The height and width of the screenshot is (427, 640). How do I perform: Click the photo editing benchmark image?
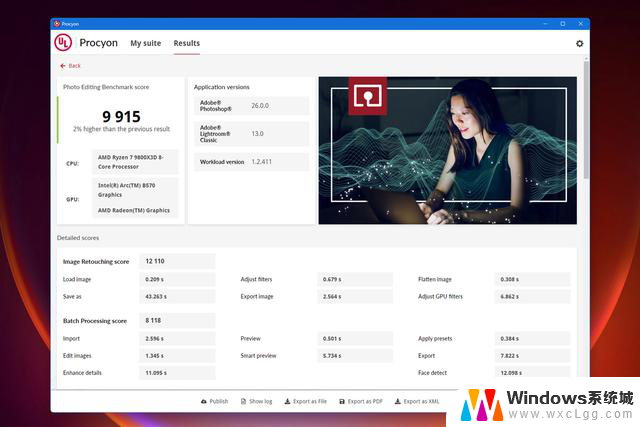pyautogui.click(x=448, y=150)
